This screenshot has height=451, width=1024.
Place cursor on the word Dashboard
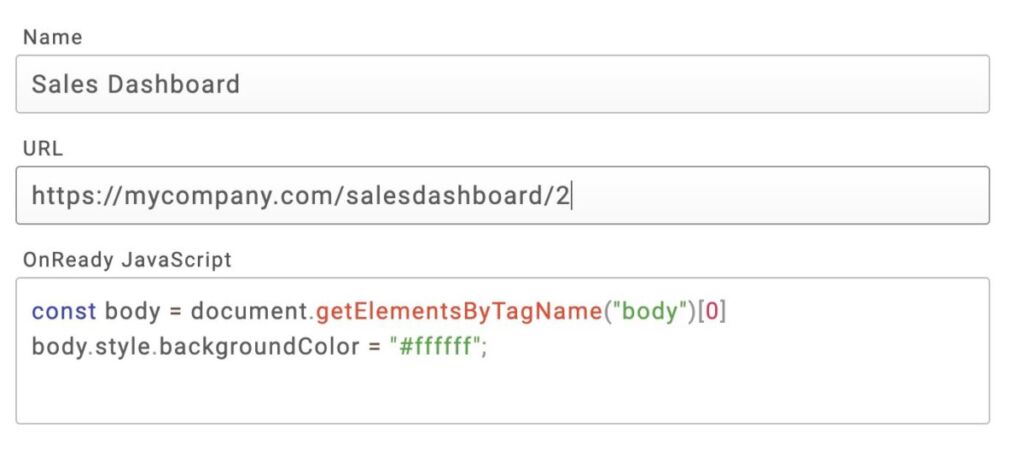175,84
